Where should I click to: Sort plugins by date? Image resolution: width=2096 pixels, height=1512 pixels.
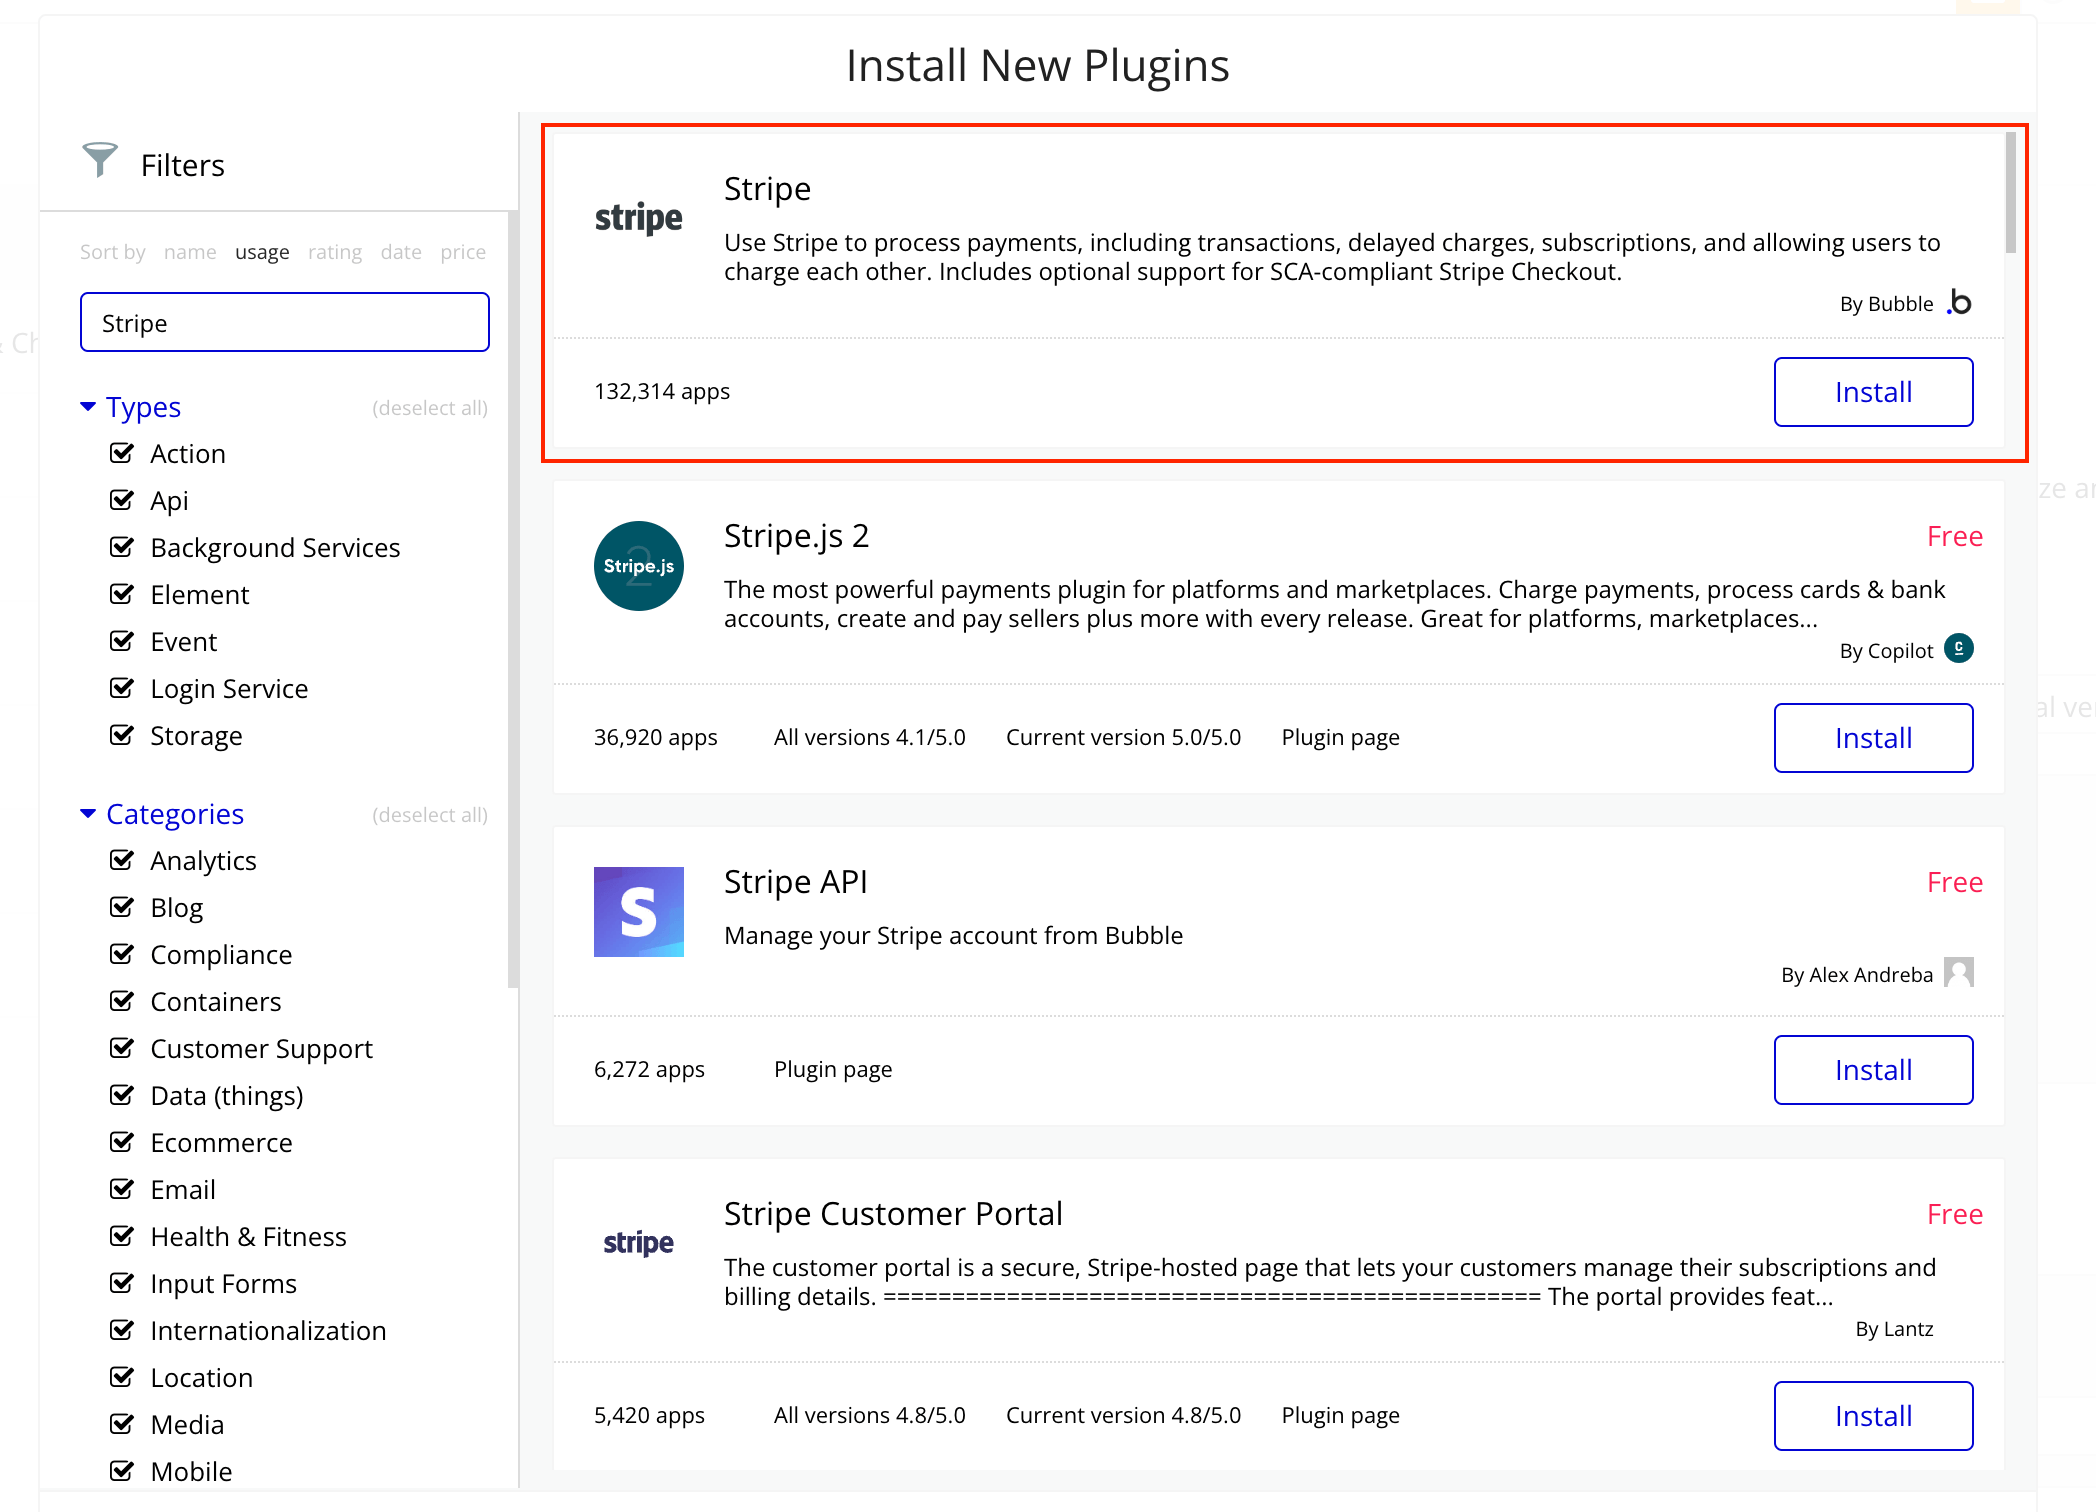401,252
